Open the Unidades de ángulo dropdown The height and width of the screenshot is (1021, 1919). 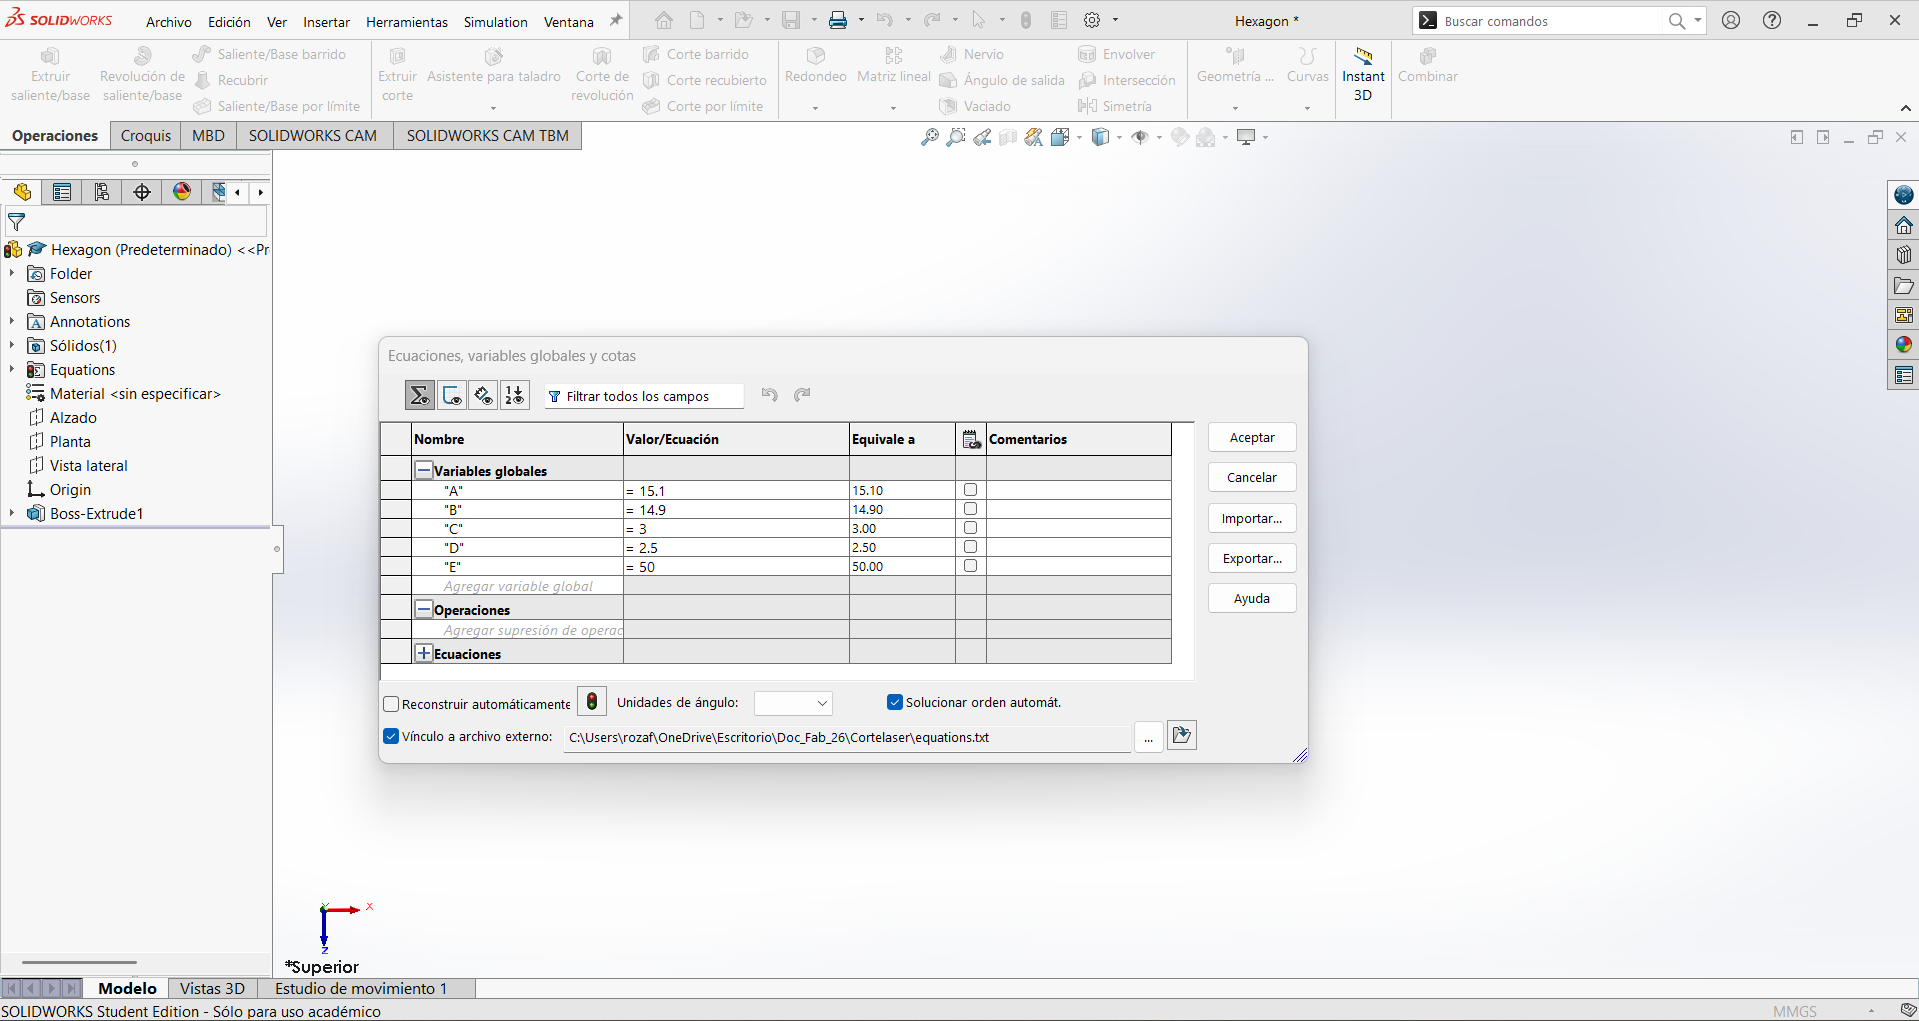[793, 703]
